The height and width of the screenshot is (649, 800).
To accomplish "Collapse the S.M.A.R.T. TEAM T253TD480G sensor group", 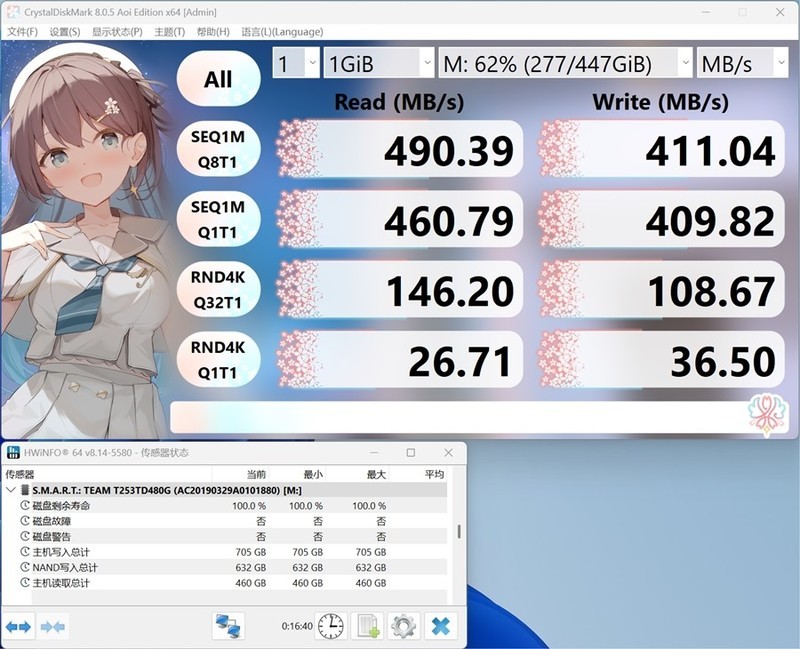I will 11,490.
